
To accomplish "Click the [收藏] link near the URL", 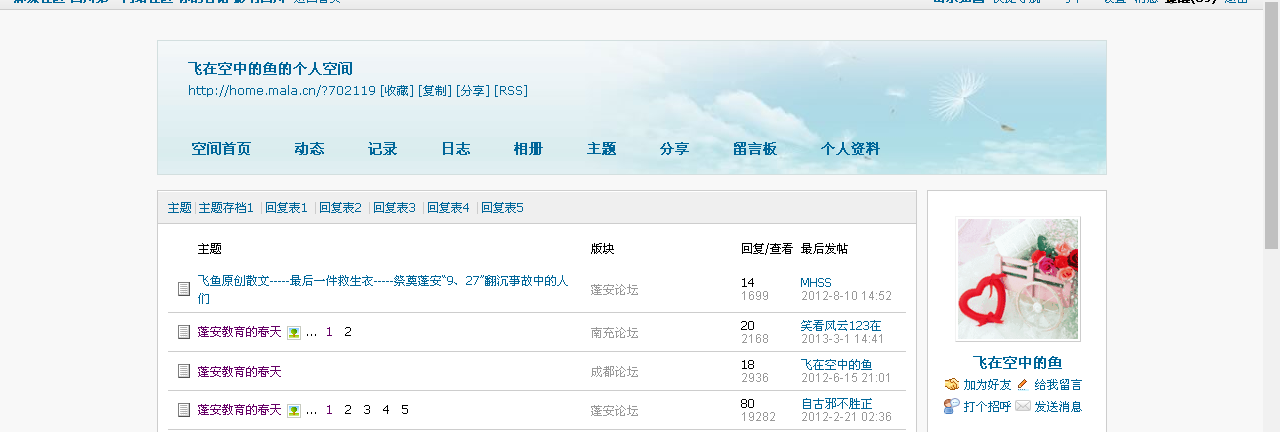I will (x=397, y=91).
